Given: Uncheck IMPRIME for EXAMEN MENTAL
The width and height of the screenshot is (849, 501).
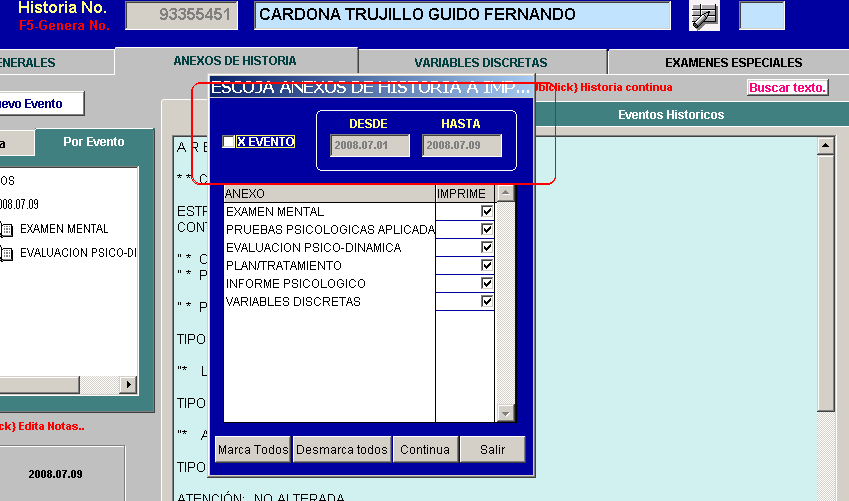Looking at the screenshot, I should (487, 211).
